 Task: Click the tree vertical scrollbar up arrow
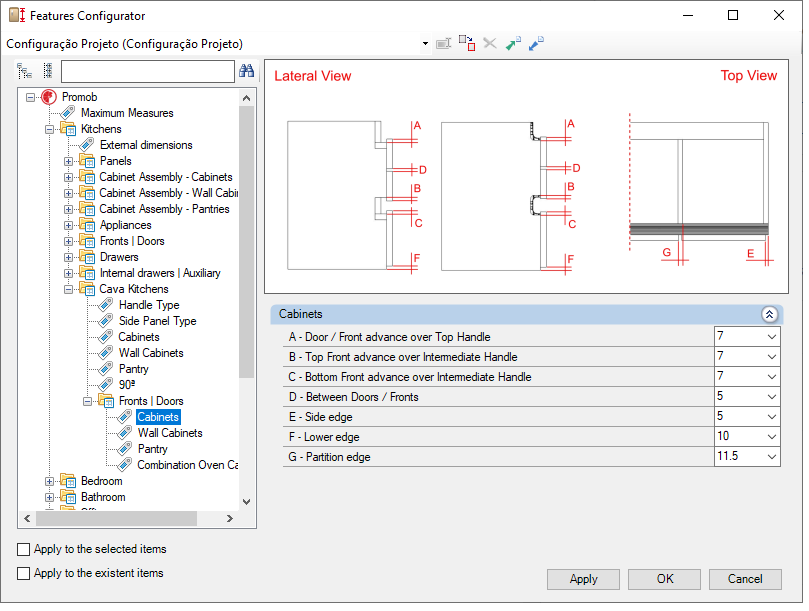[247, 98]
